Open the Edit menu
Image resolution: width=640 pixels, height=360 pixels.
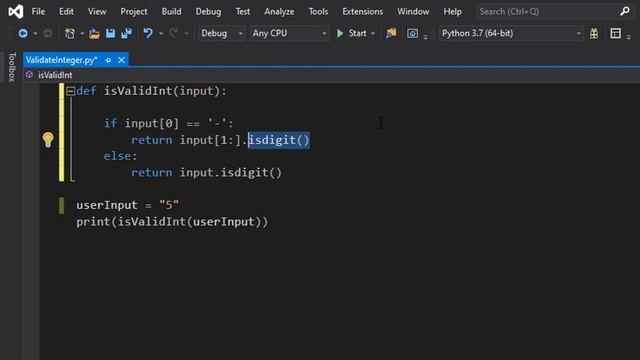66,11
